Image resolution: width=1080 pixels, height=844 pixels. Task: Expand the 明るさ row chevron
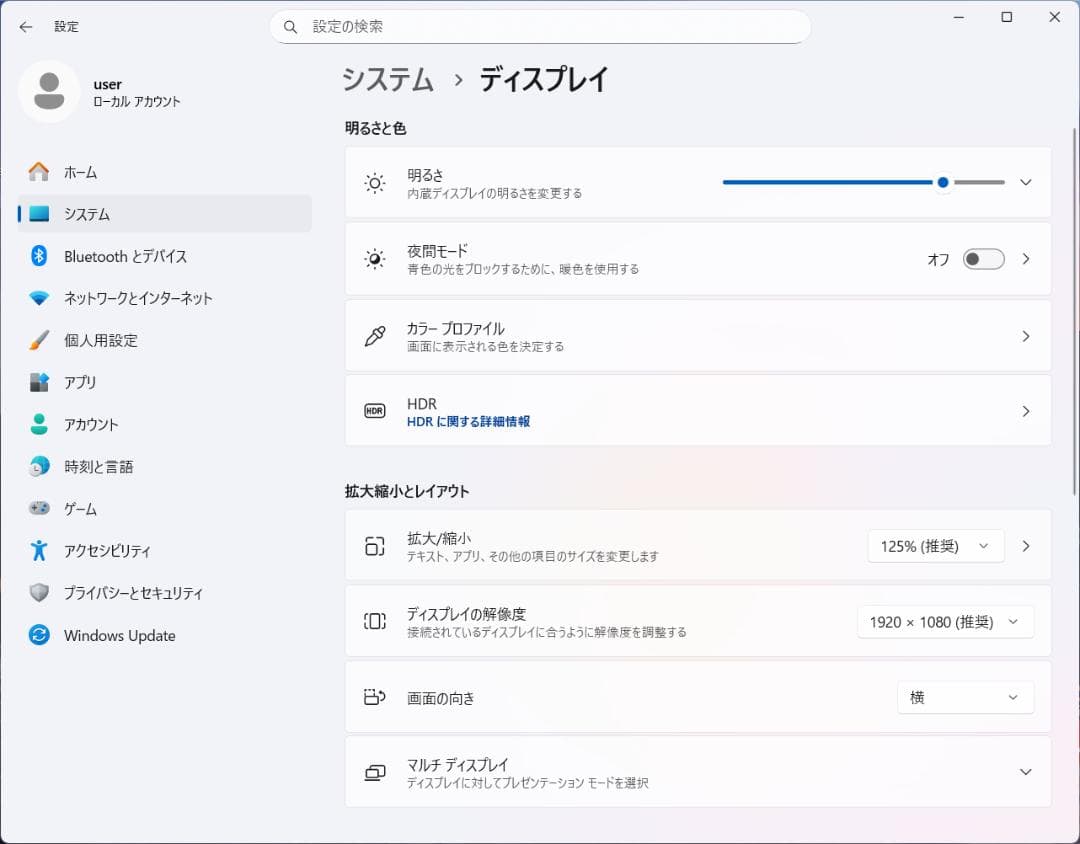click(1025, 182)
